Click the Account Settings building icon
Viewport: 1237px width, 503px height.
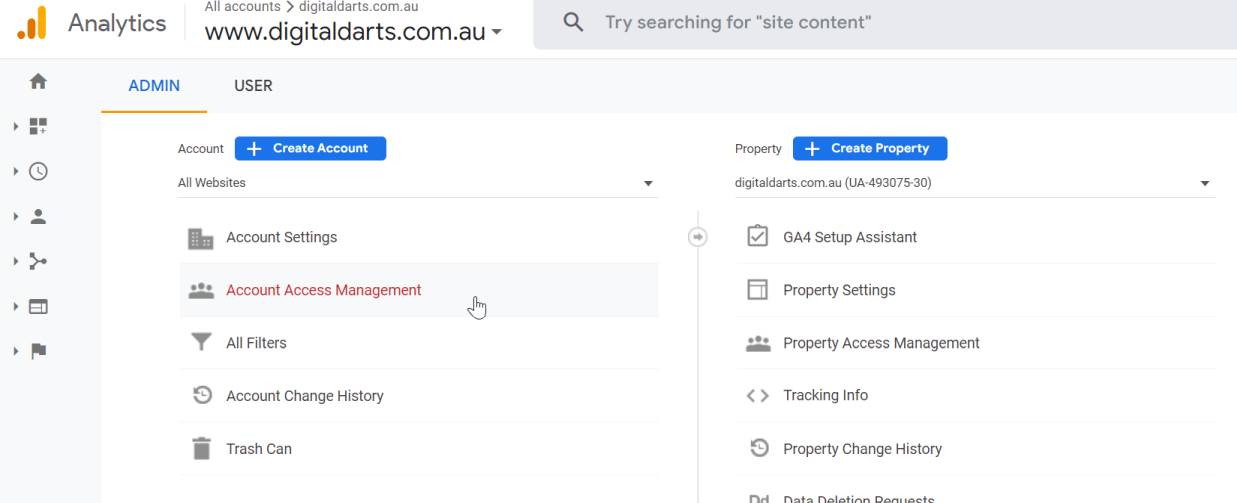pyautogui.click(x=201, y=238)
